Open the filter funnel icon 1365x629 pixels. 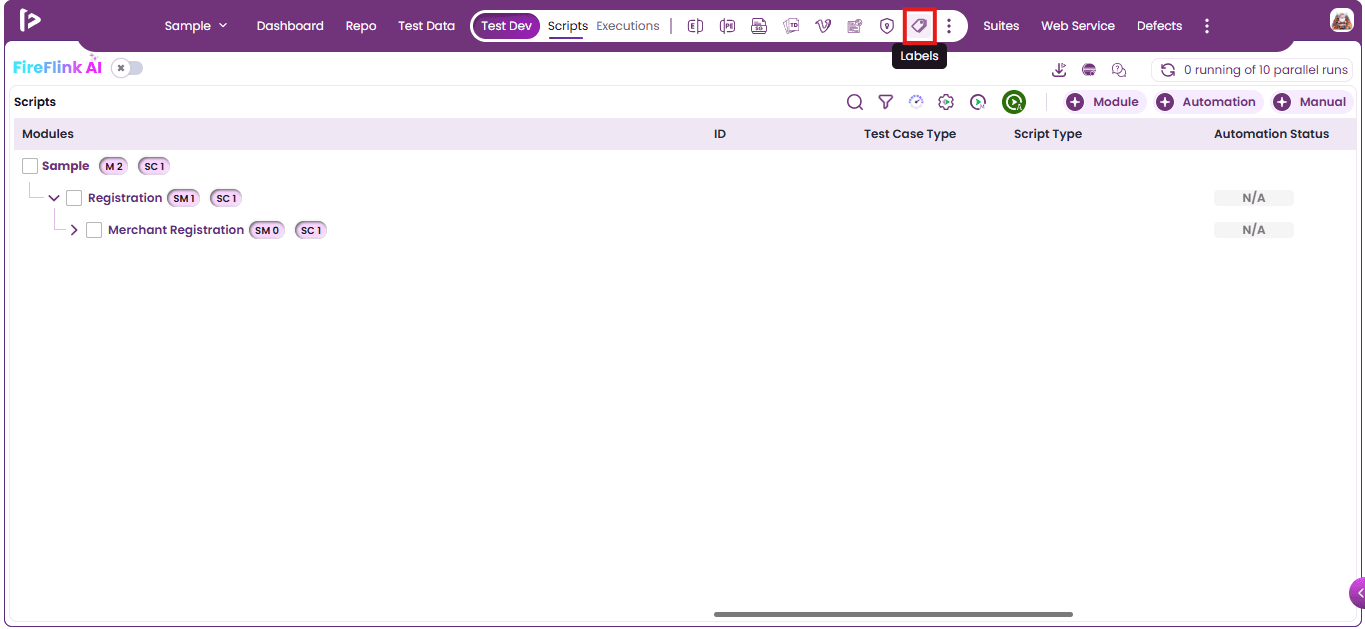885,102
